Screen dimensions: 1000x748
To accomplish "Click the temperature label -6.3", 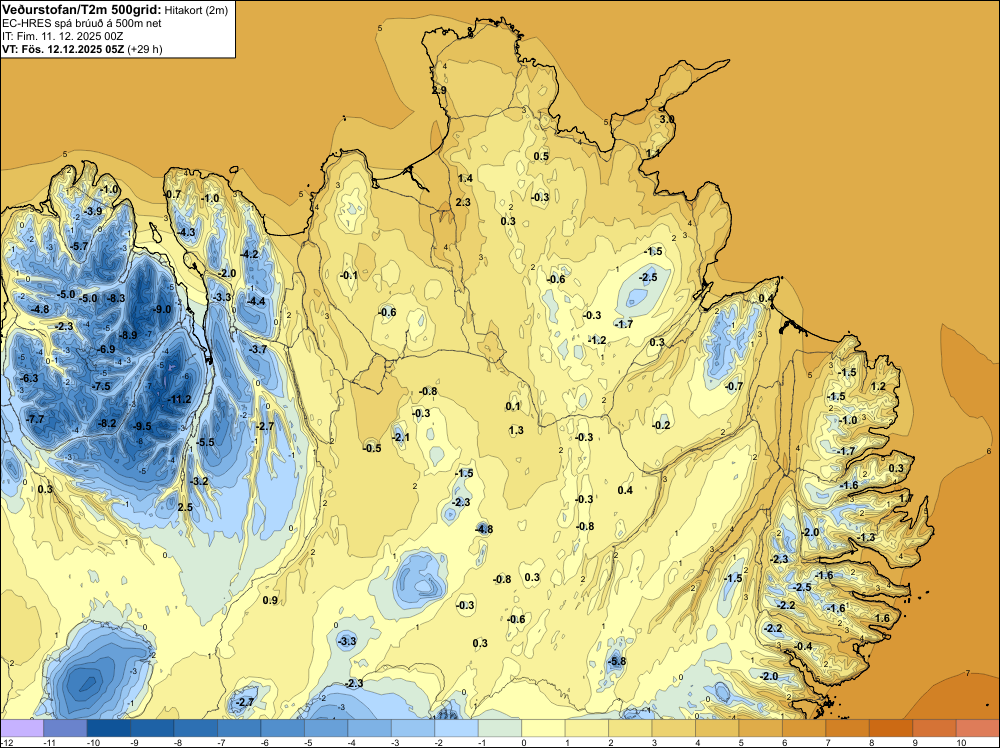I will [29, 378].
